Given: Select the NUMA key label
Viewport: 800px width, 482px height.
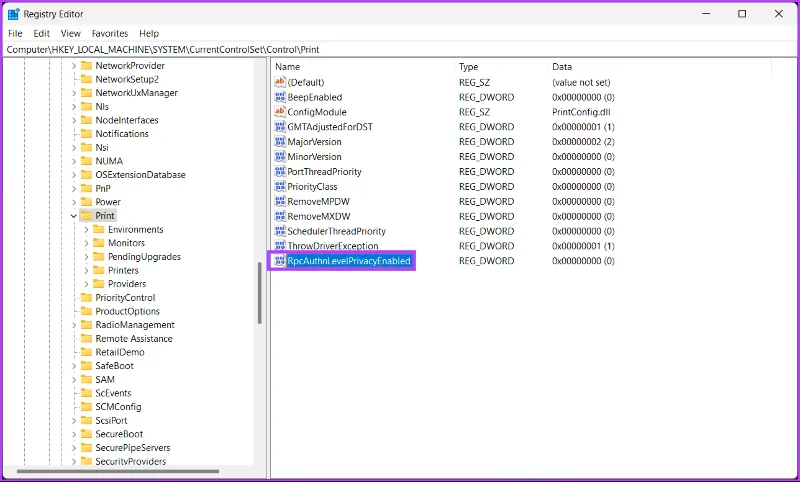Looking at the screenshot, I should 109,161.
